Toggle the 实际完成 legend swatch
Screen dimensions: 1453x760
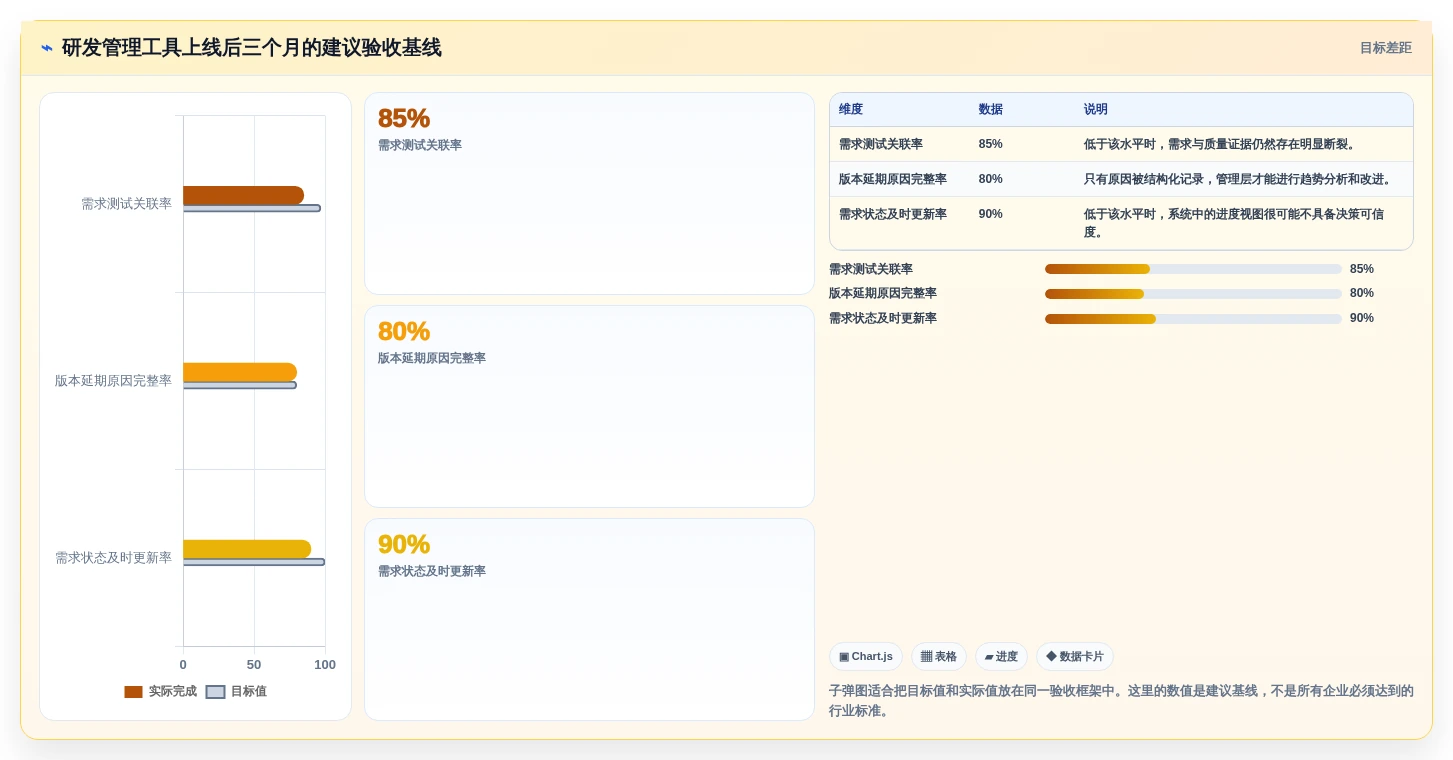point(133,692)
